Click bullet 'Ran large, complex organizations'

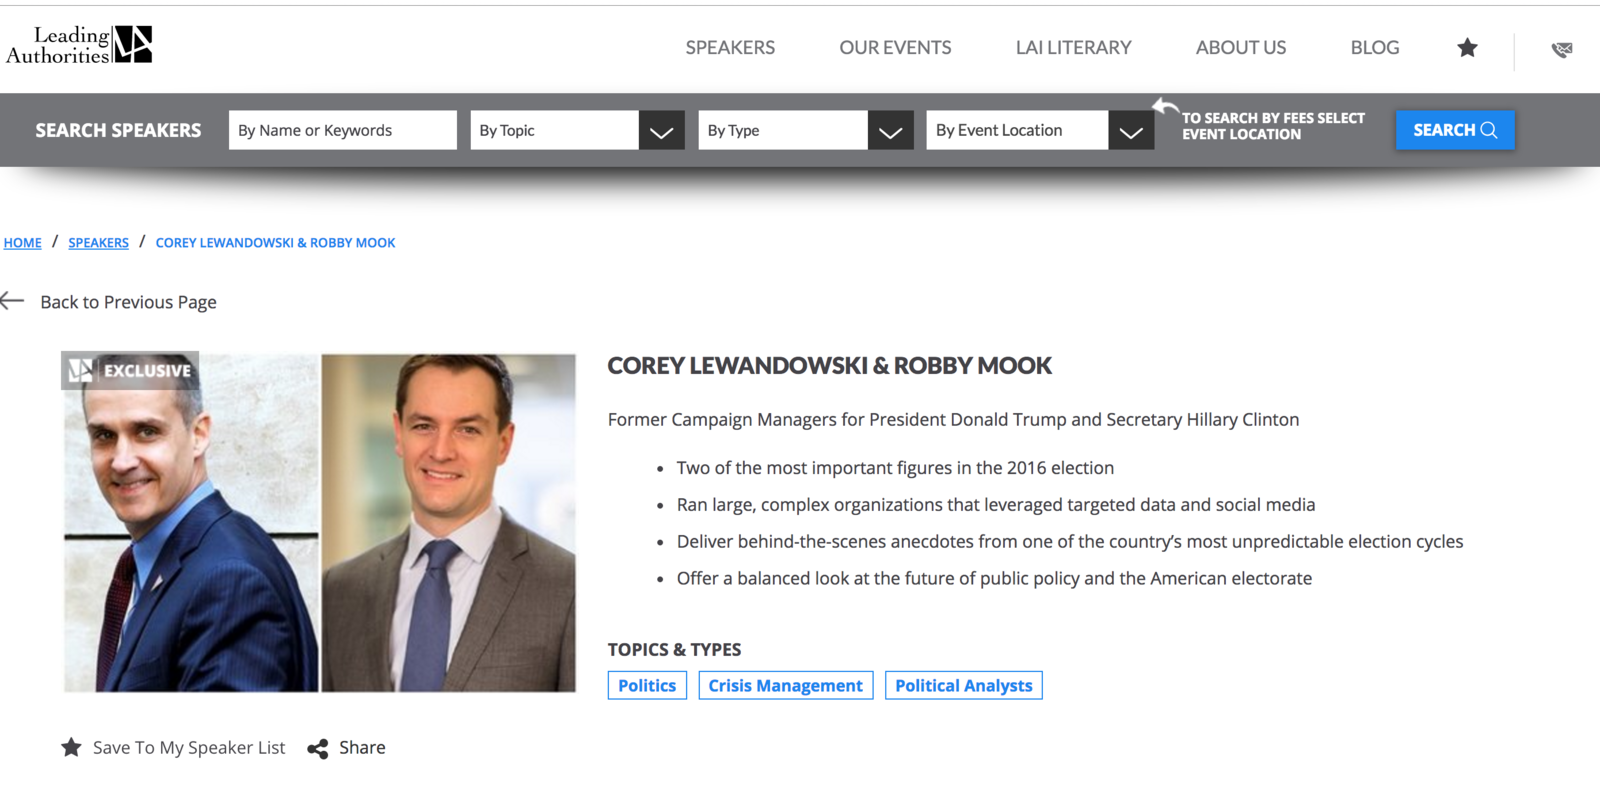point(996,505)
